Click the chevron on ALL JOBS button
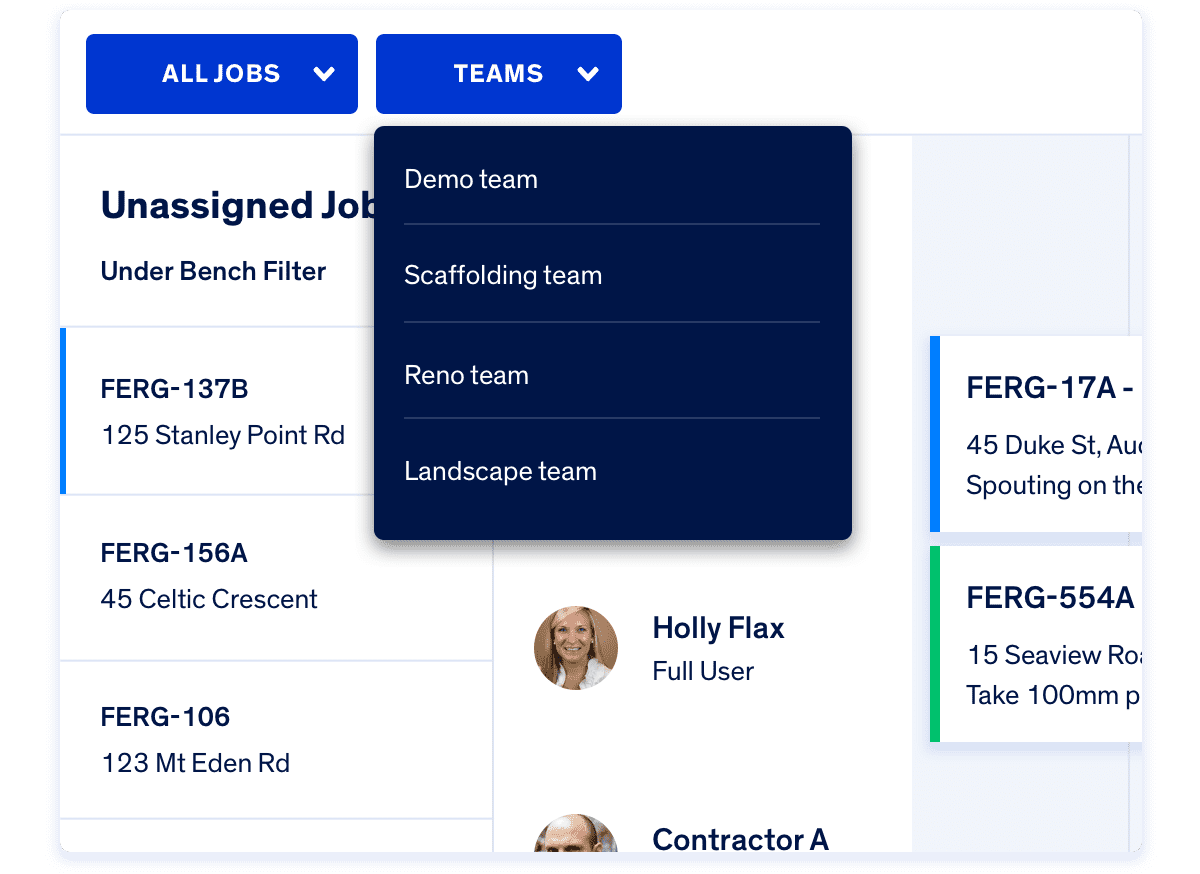Viewport: 1200px width, 874px height. (323, 74)
